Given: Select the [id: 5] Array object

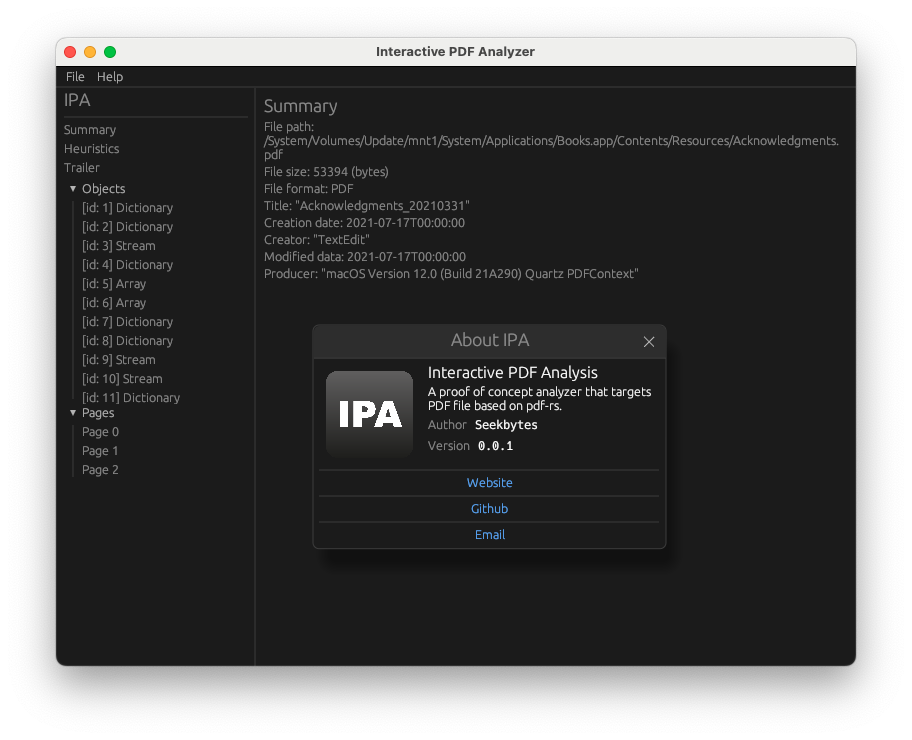Looking at the screenshot, I should coord(113,283).
